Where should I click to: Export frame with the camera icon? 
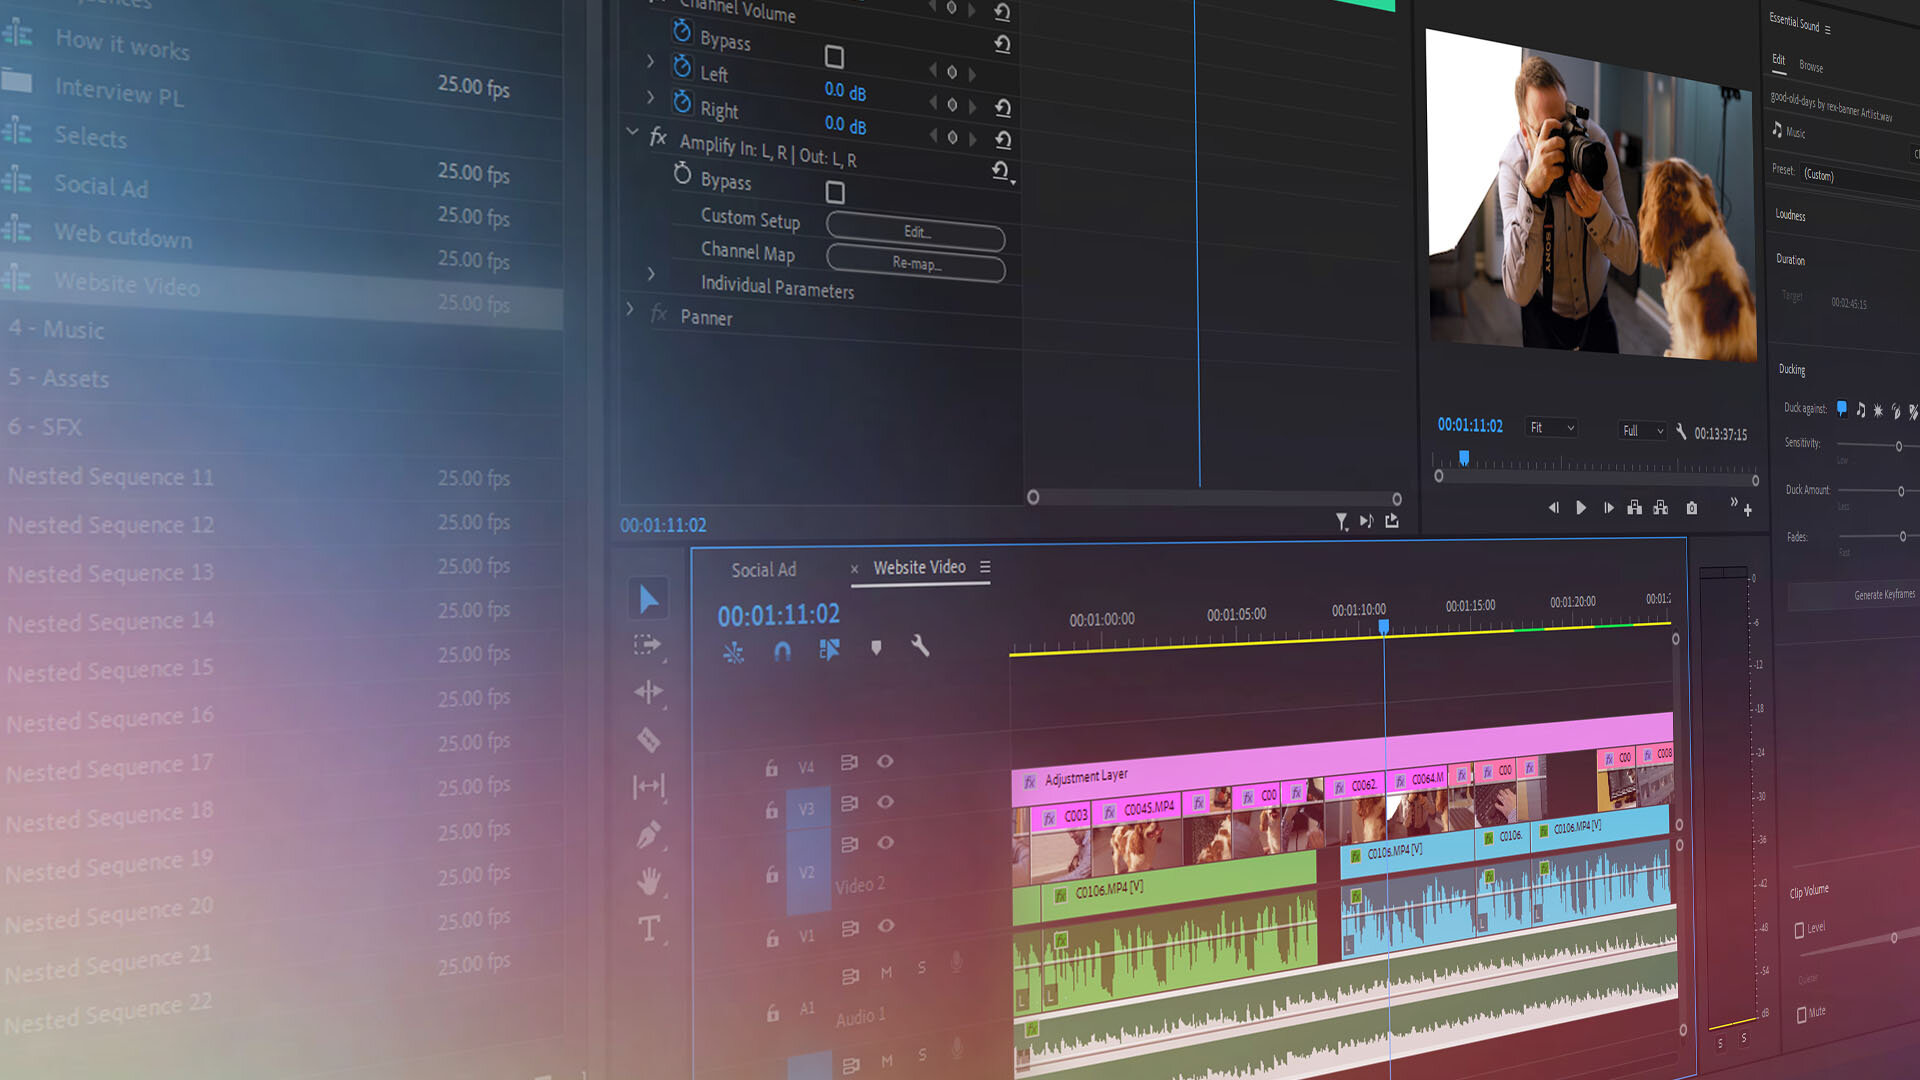point(1692,508)
